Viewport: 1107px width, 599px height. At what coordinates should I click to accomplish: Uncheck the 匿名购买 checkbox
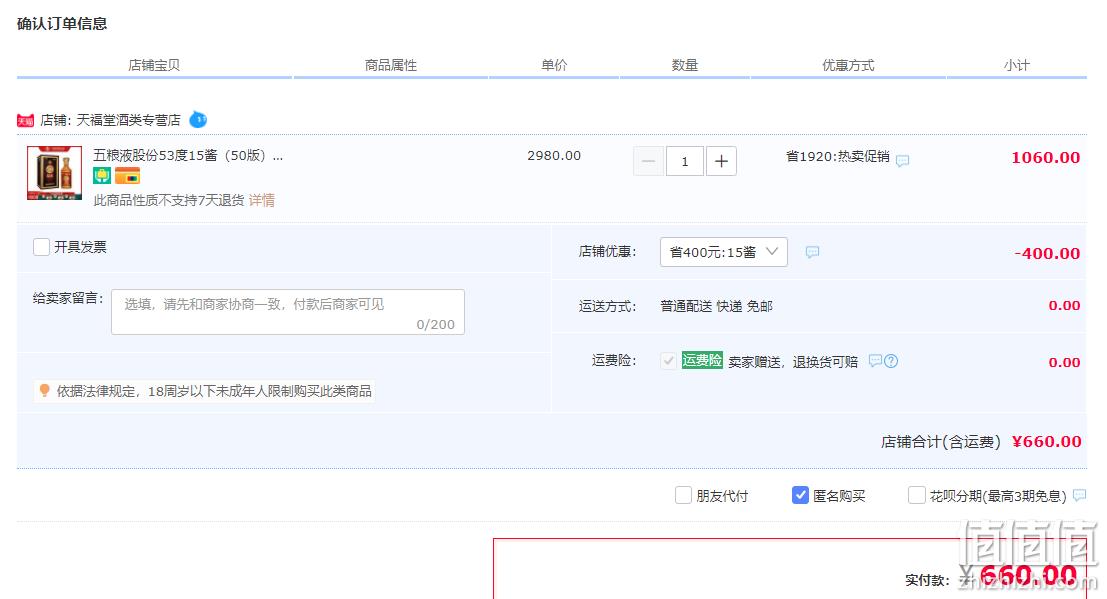800,495
